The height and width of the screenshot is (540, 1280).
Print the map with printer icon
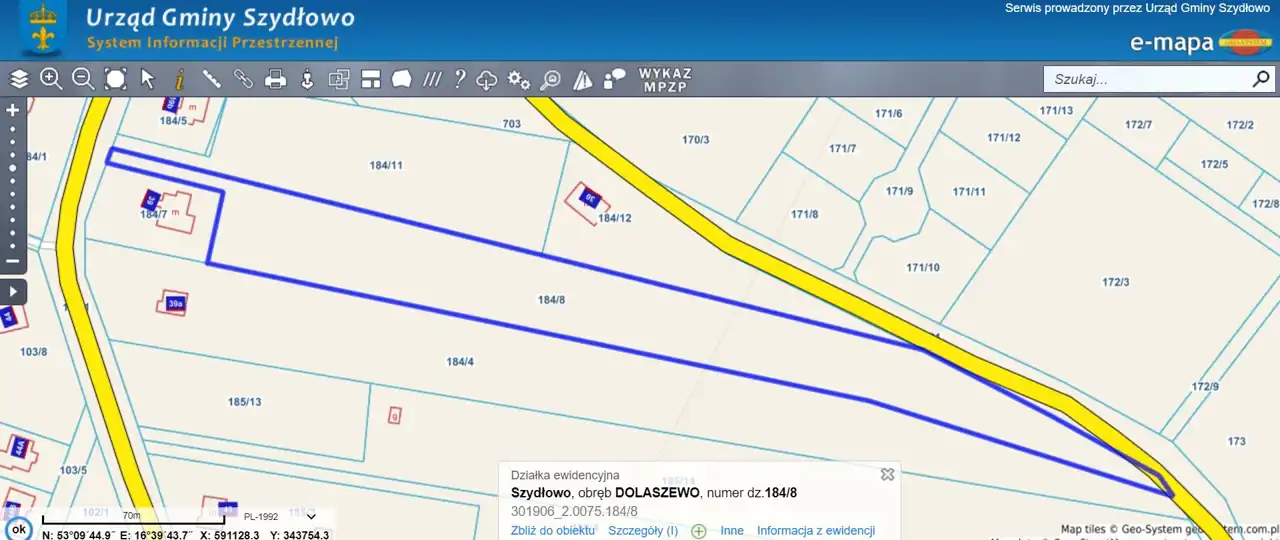coord(276,79)
